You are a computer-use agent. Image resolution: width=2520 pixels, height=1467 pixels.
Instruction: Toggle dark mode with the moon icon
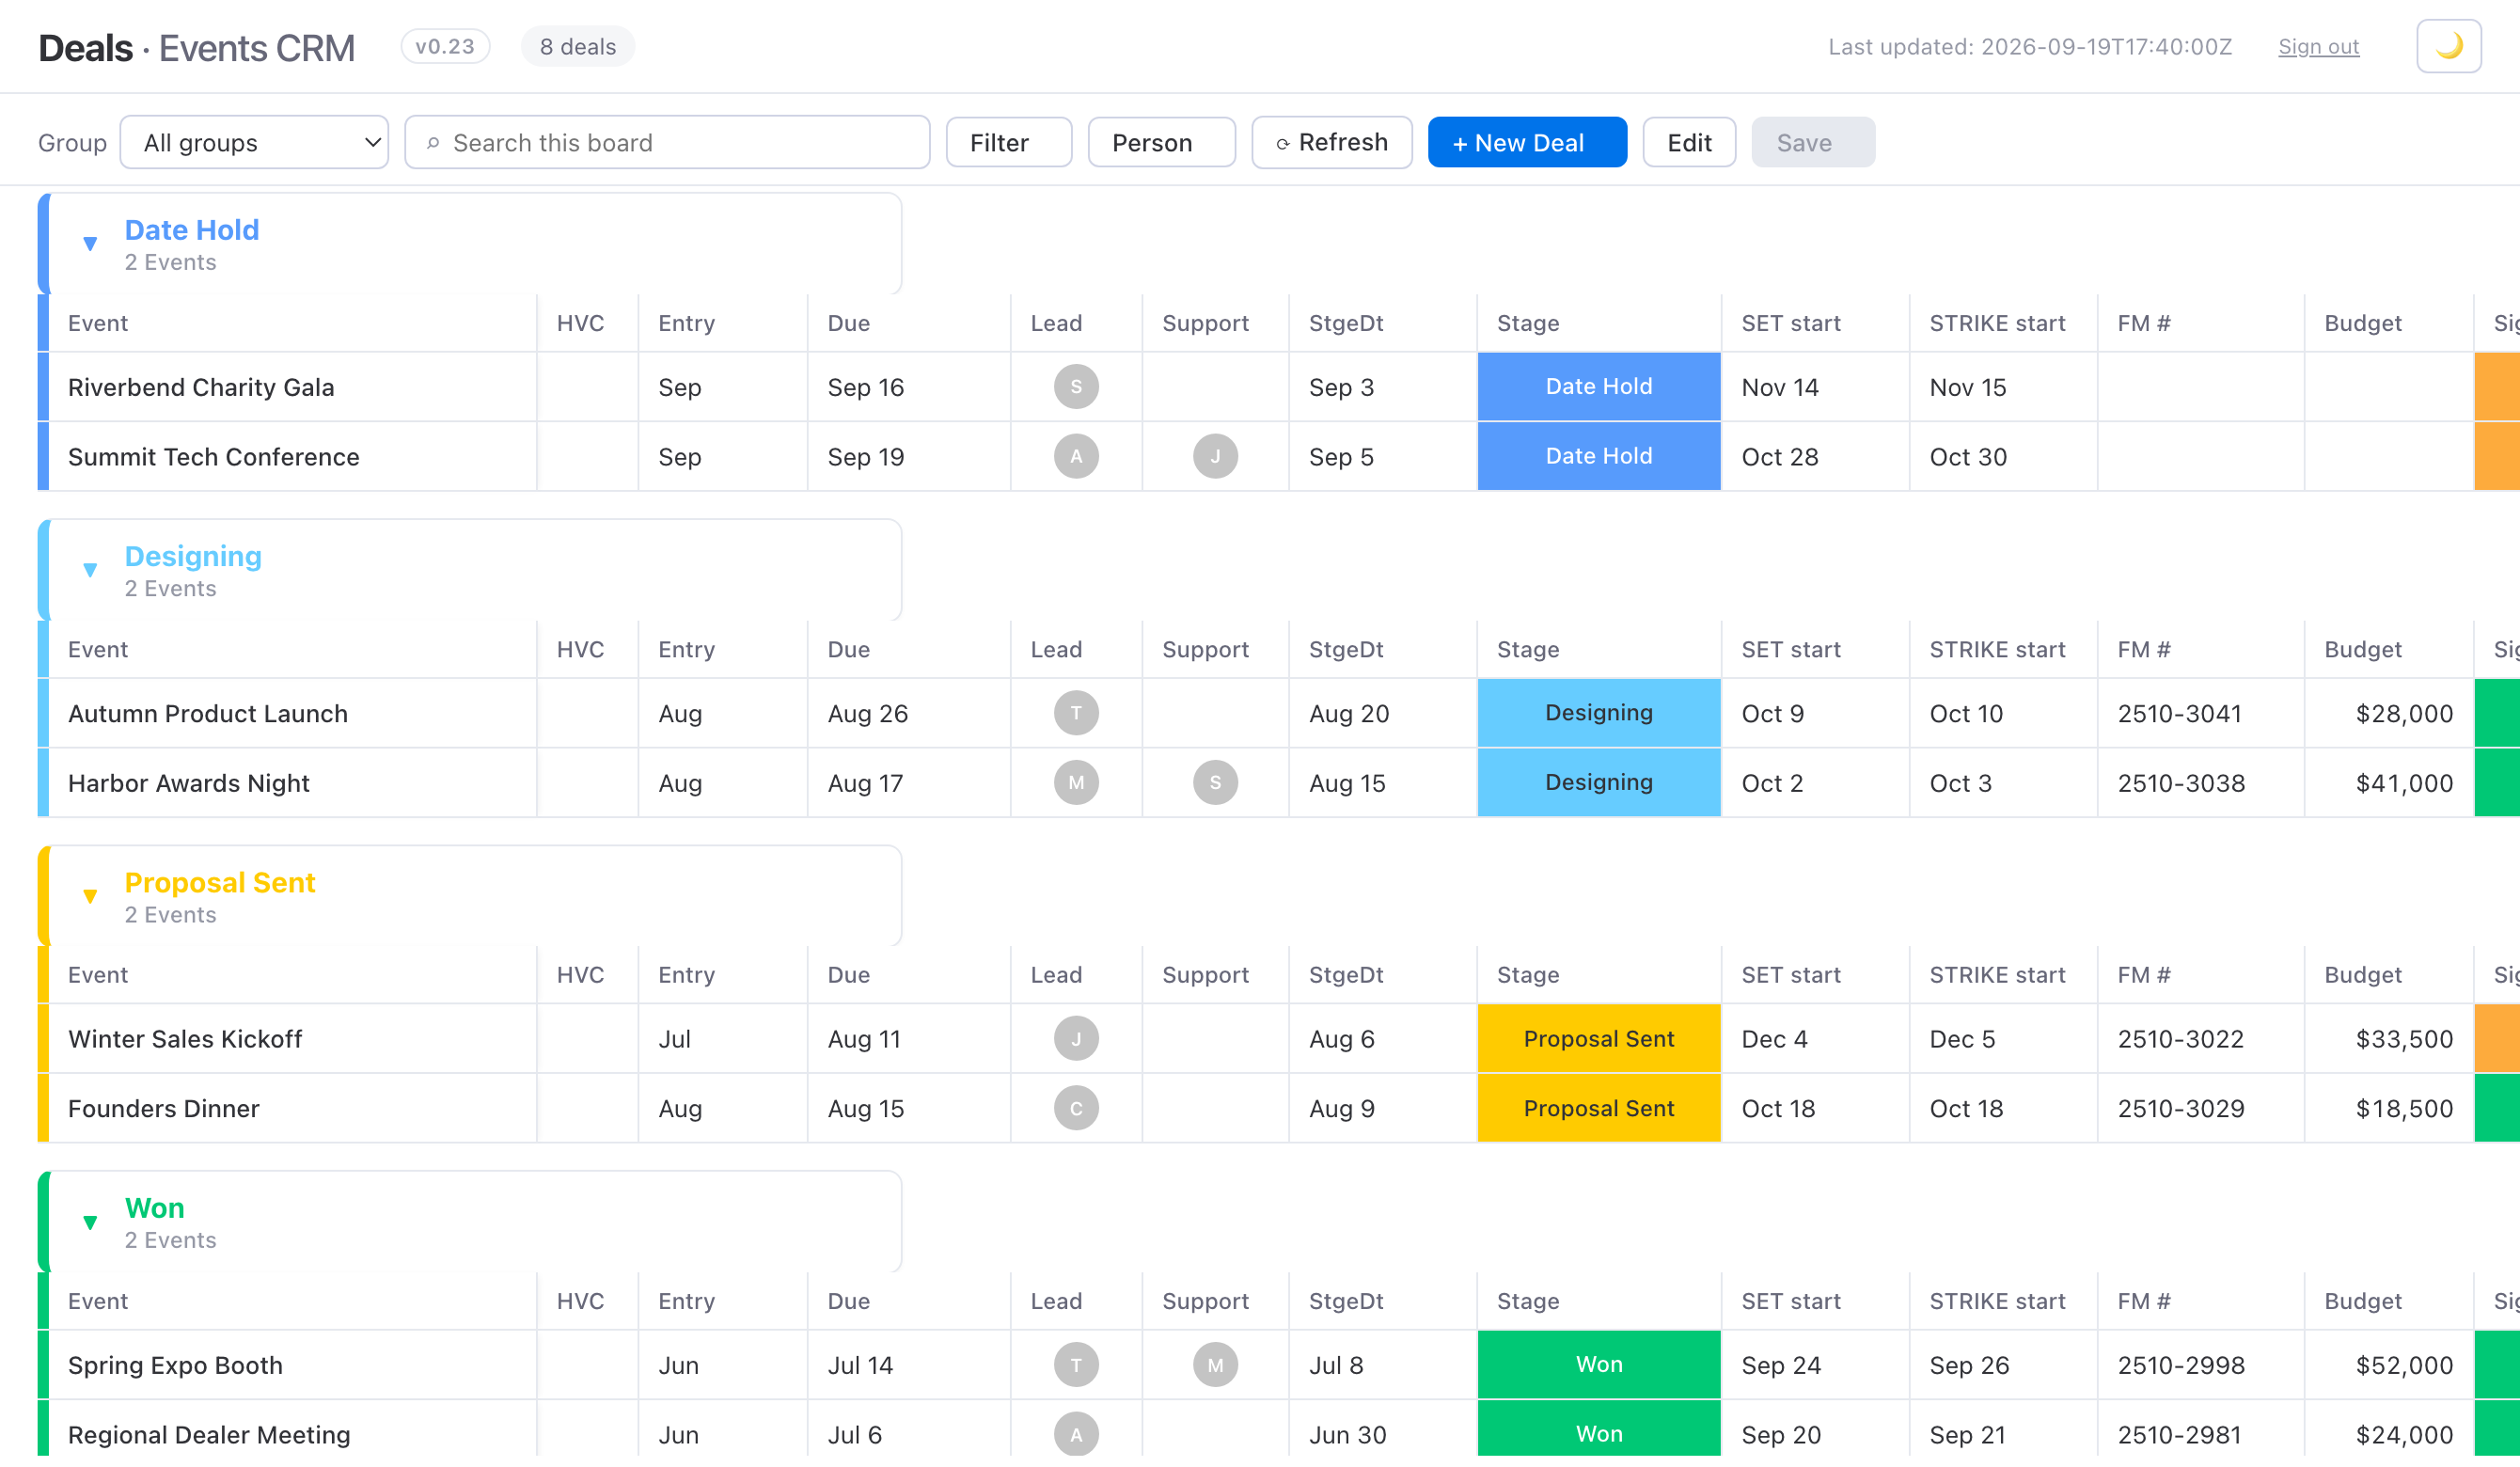(2448, 46)
